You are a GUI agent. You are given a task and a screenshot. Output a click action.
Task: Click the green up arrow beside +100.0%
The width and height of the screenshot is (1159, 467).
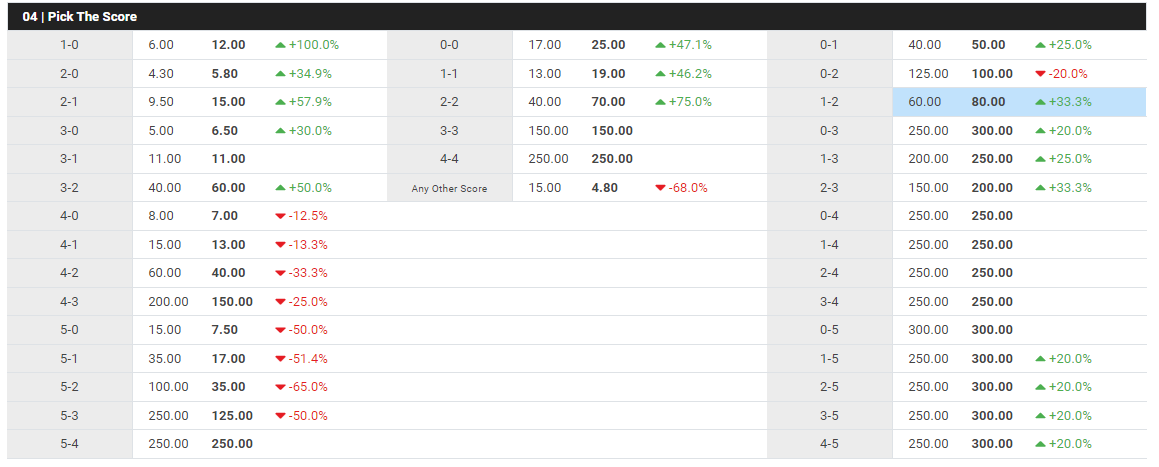279,45
